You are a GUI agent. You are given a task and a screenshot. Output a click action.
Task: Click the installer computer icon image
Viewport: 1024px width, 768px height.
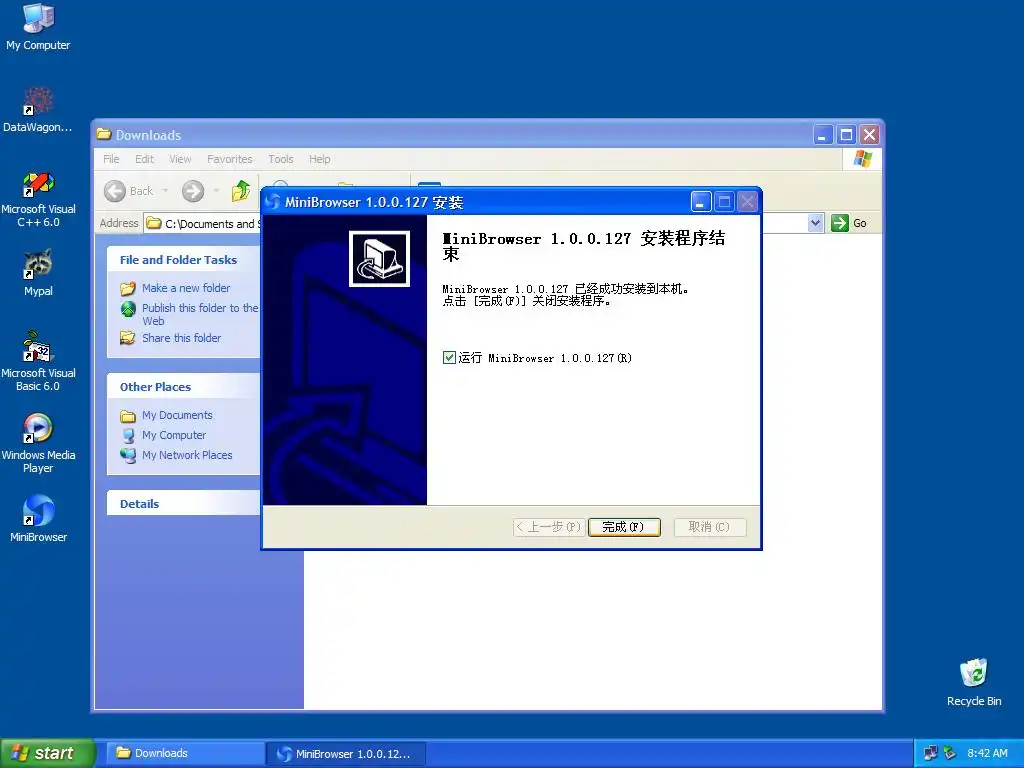pos(379,259)
